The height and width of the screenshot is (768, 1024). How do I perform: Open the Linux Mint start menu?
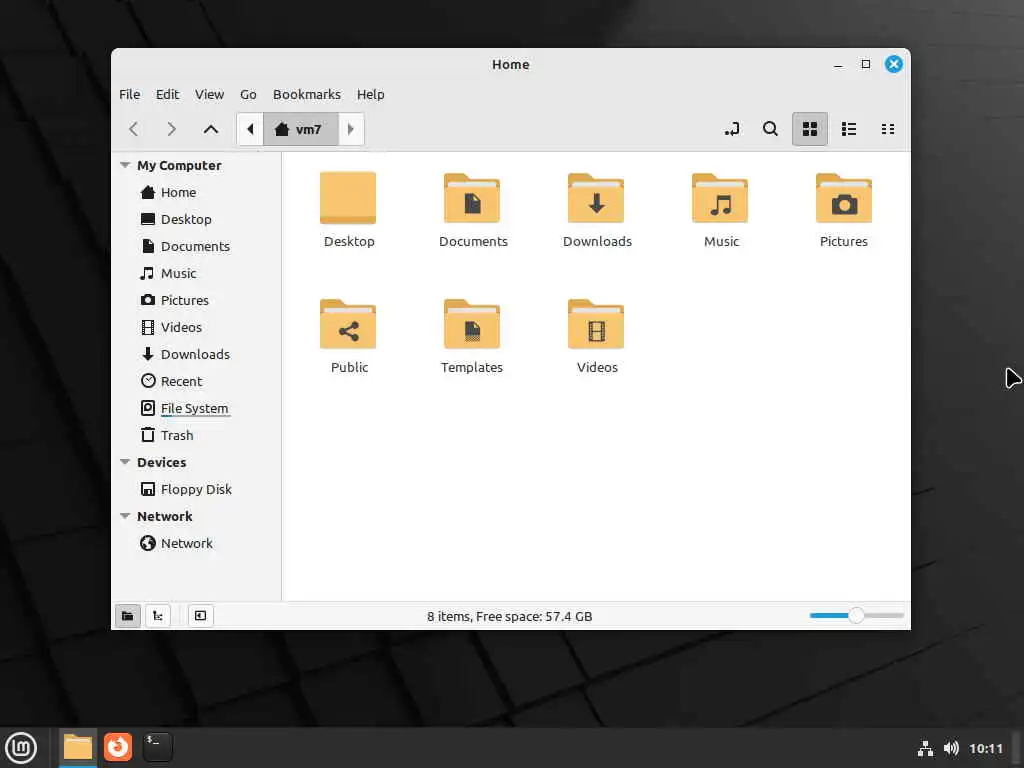pyautogui.click(x=21, y=748)
